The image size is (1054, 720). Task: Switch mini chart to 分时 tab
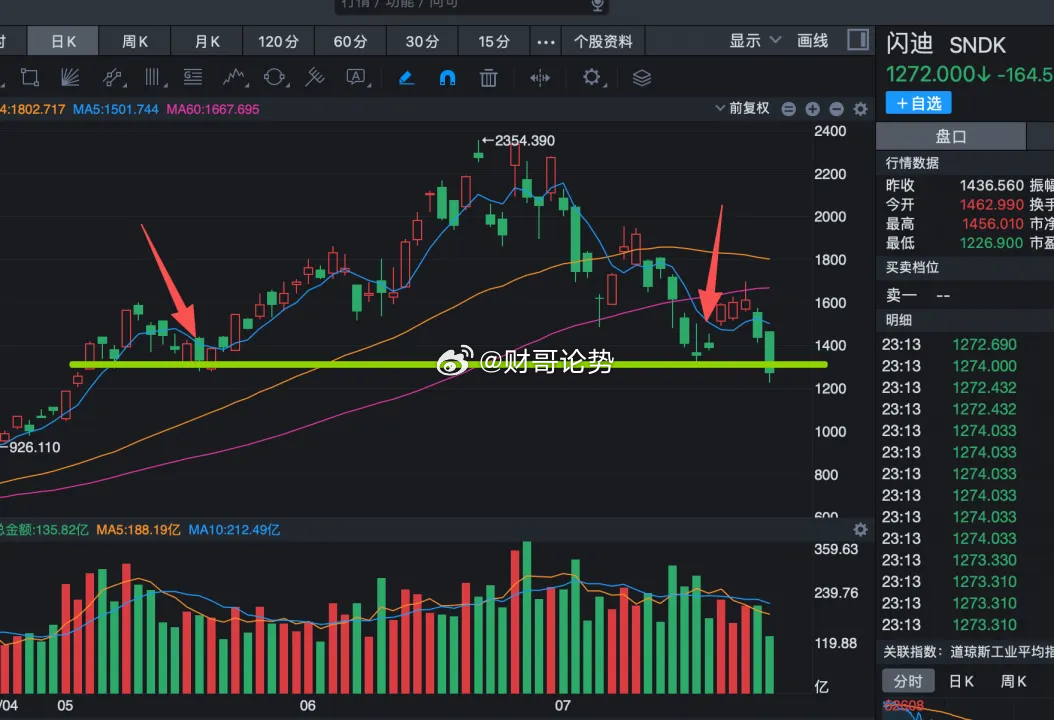(907, 681)
